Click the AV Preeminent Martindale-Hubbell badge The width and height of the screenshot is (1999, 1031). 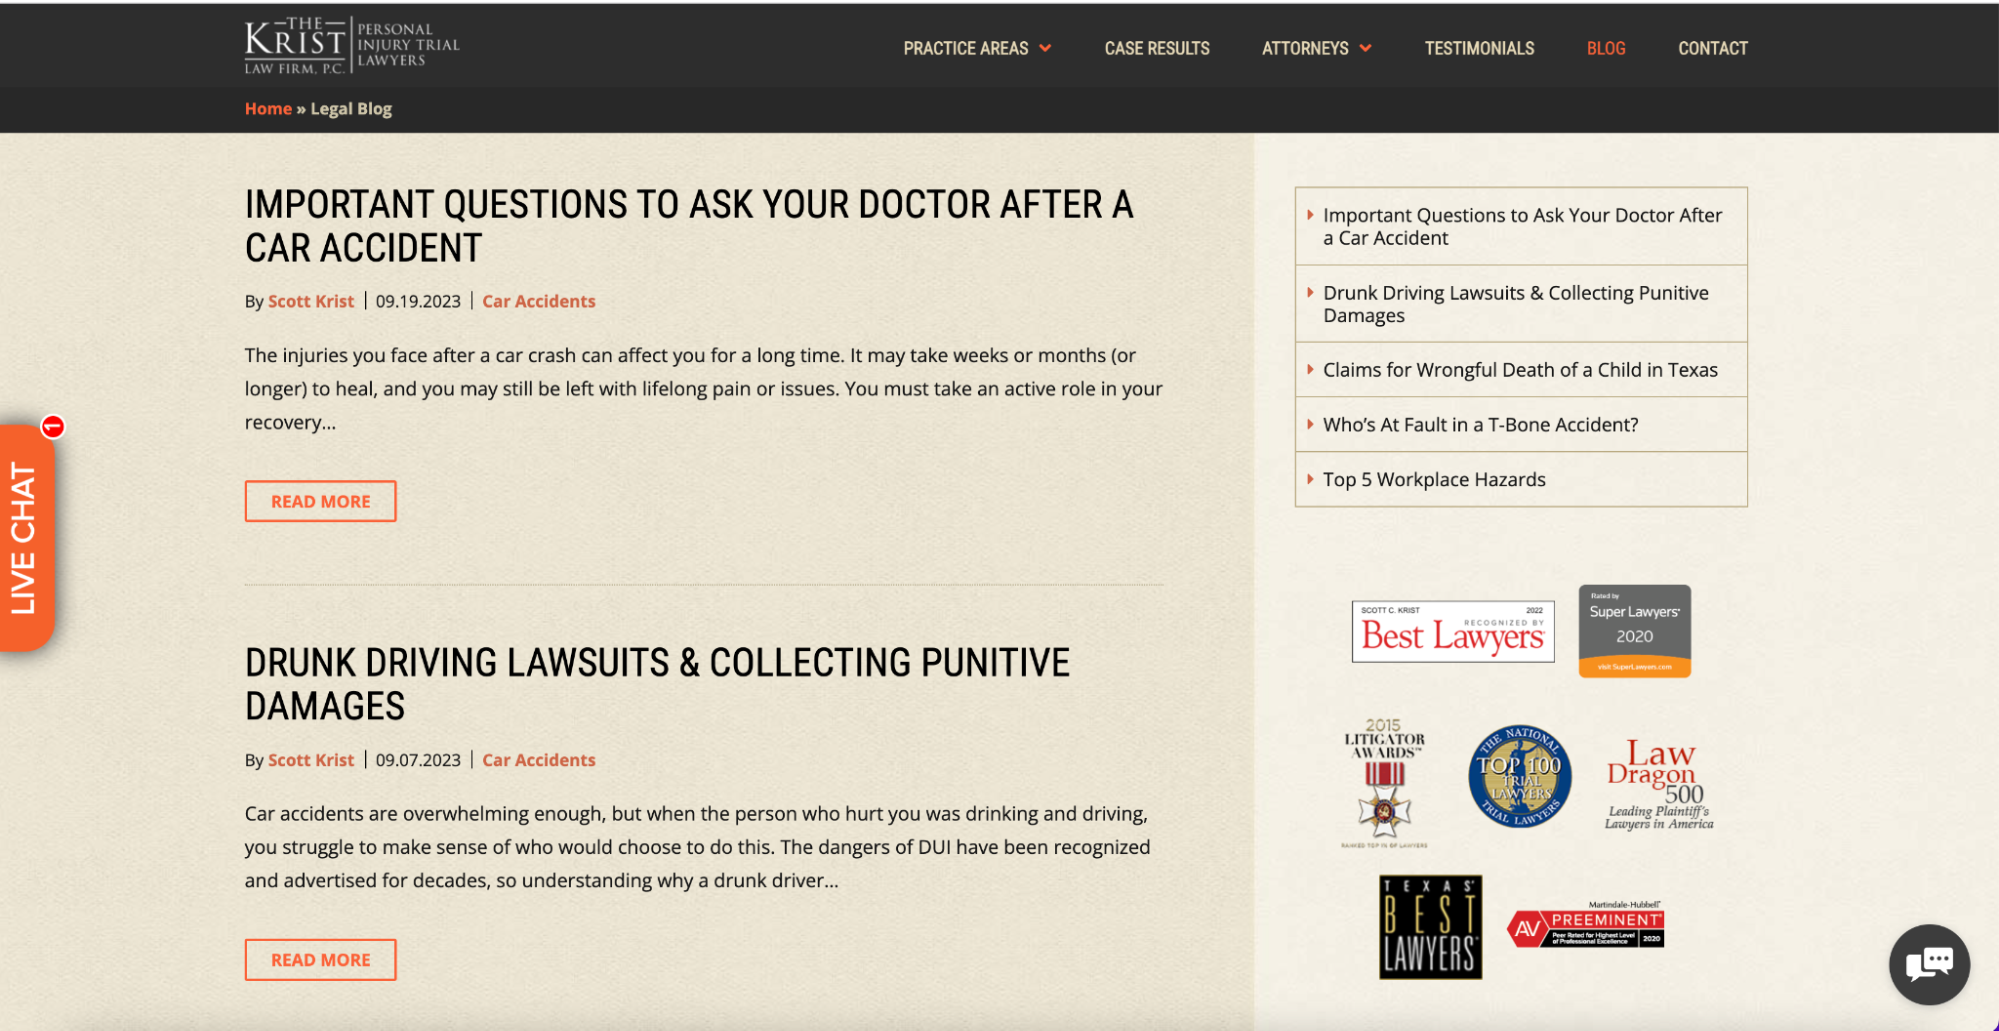click(1586, 926)
